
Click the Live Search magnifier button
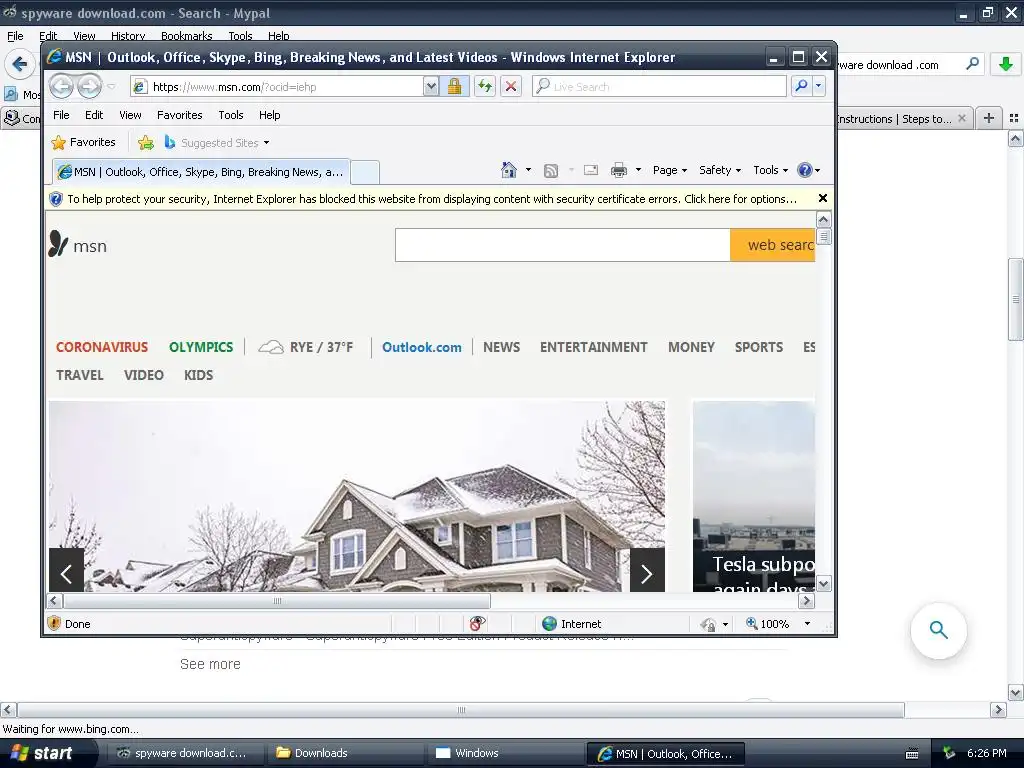(x=801, y=86)
